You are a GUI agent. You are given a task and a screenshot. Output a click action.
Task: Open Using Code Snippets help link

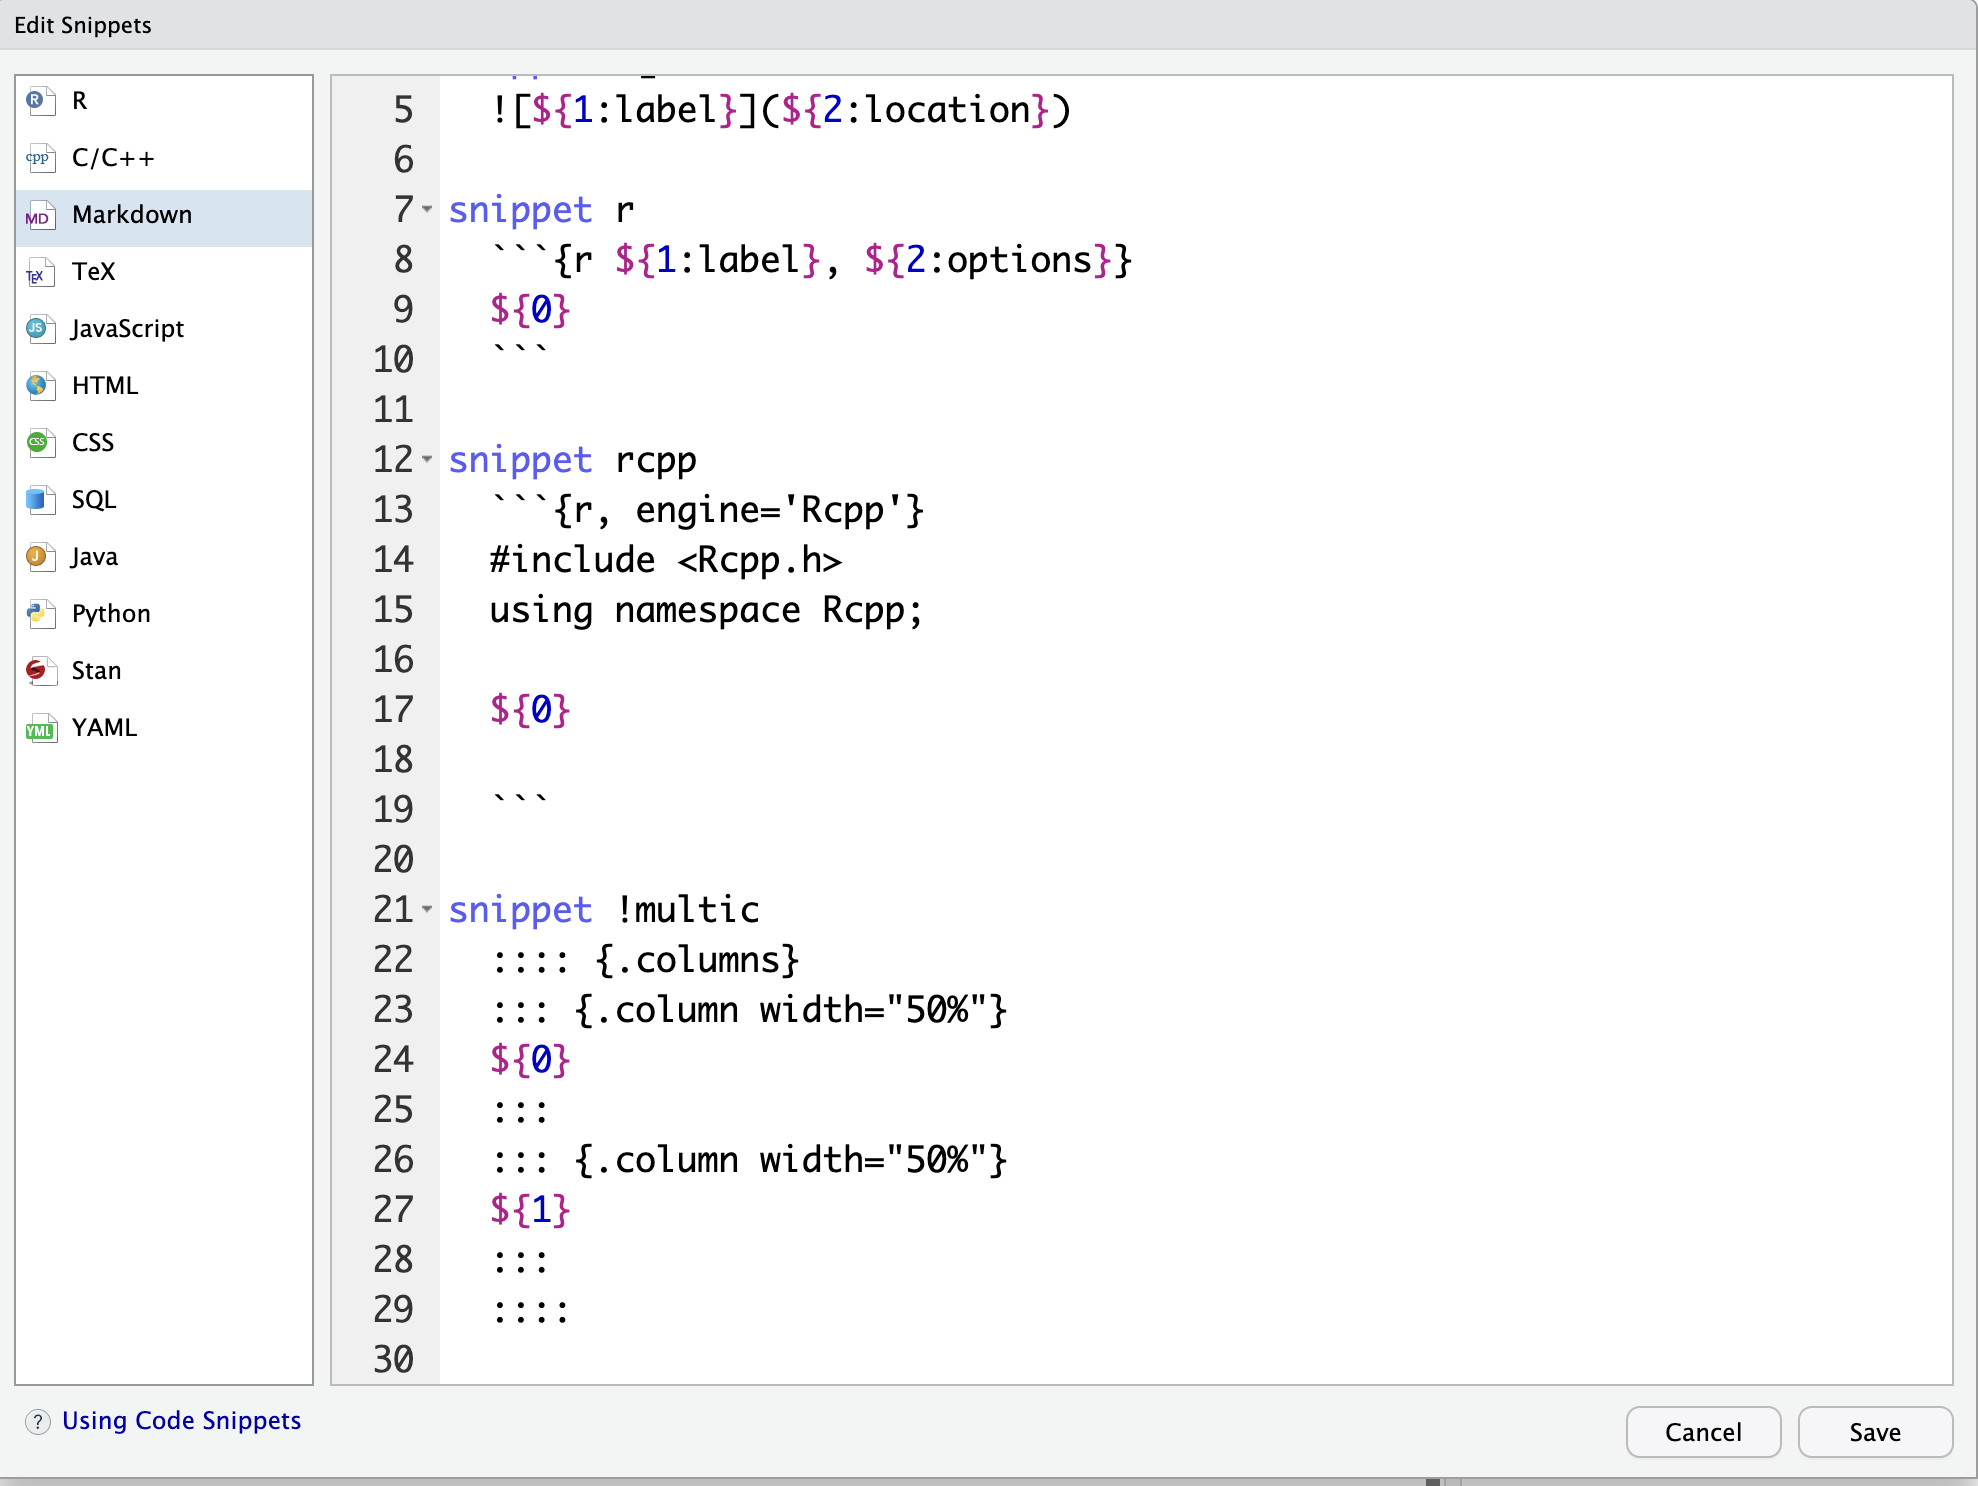(x=181, y=1421)
